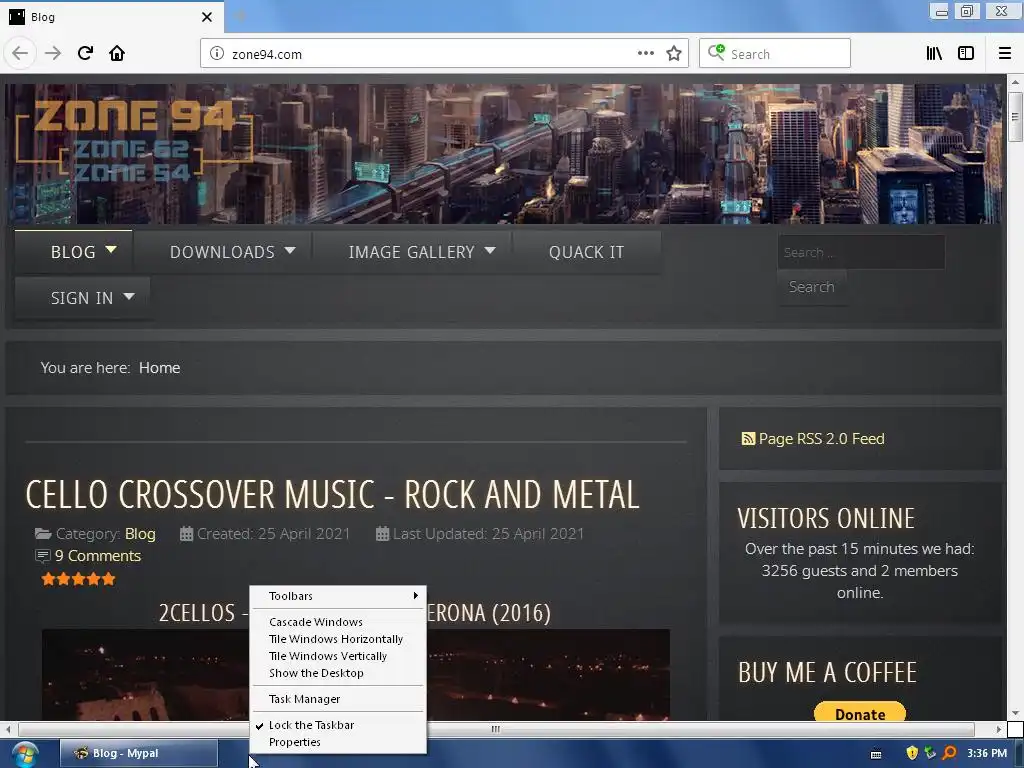View site information icon in address bar
This screenshot has width=1024, height=768.
coord(217,54)
